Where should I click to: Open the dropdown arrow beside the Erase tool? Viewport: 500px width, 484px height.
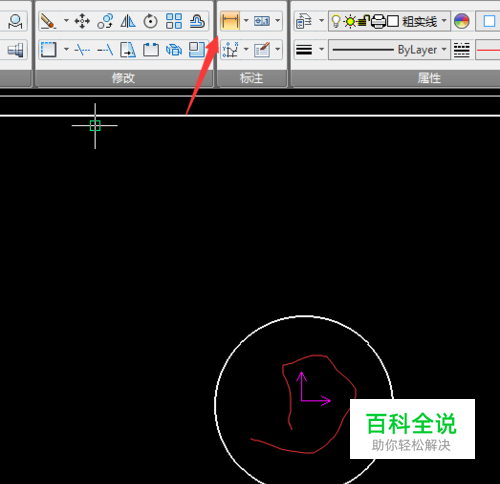tap(66, 21)
